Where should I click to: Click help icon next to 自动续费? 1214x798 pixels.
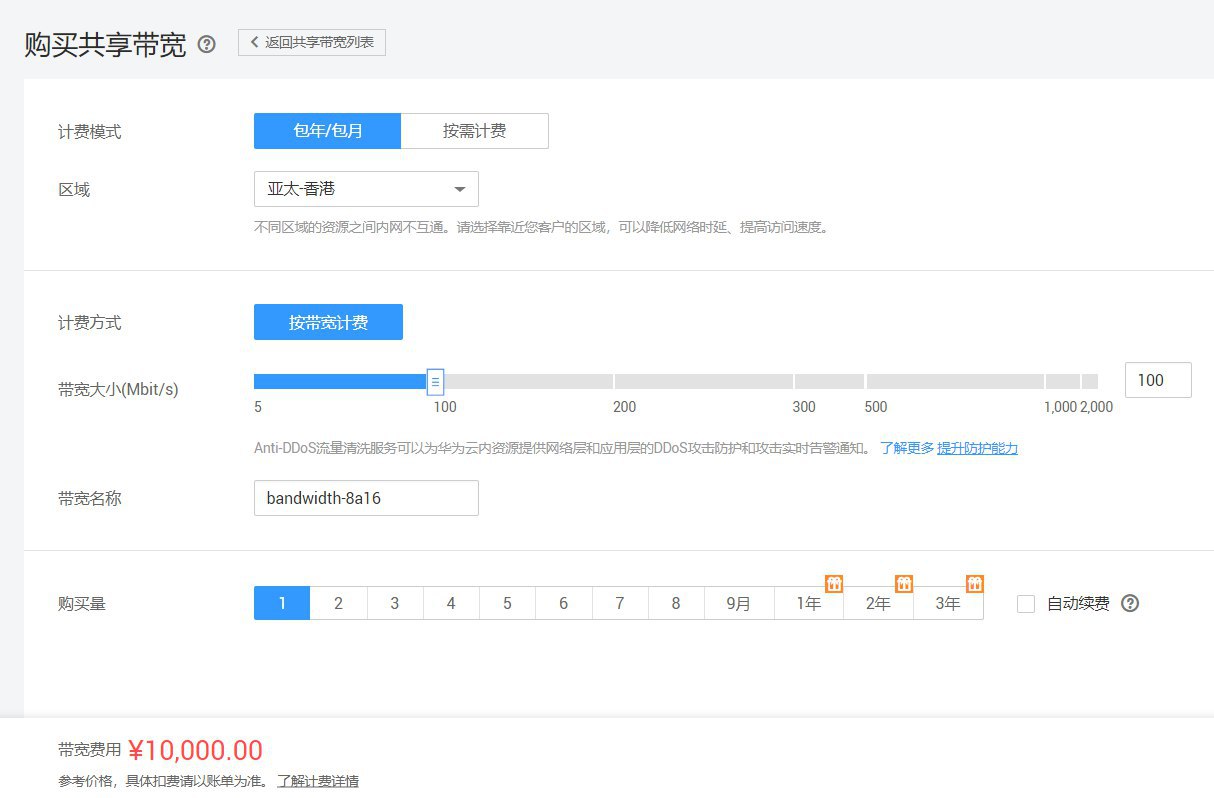tap(1130, 603)
